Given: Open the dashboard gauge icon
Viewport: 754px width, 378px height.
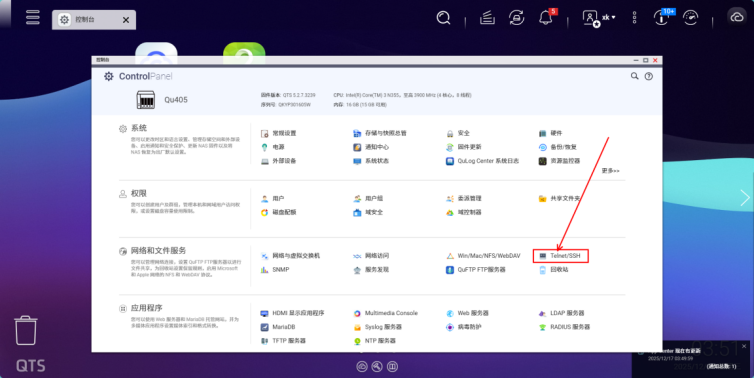Looking at the screenshot, I should pyautogui.click(x=691, y=18).
